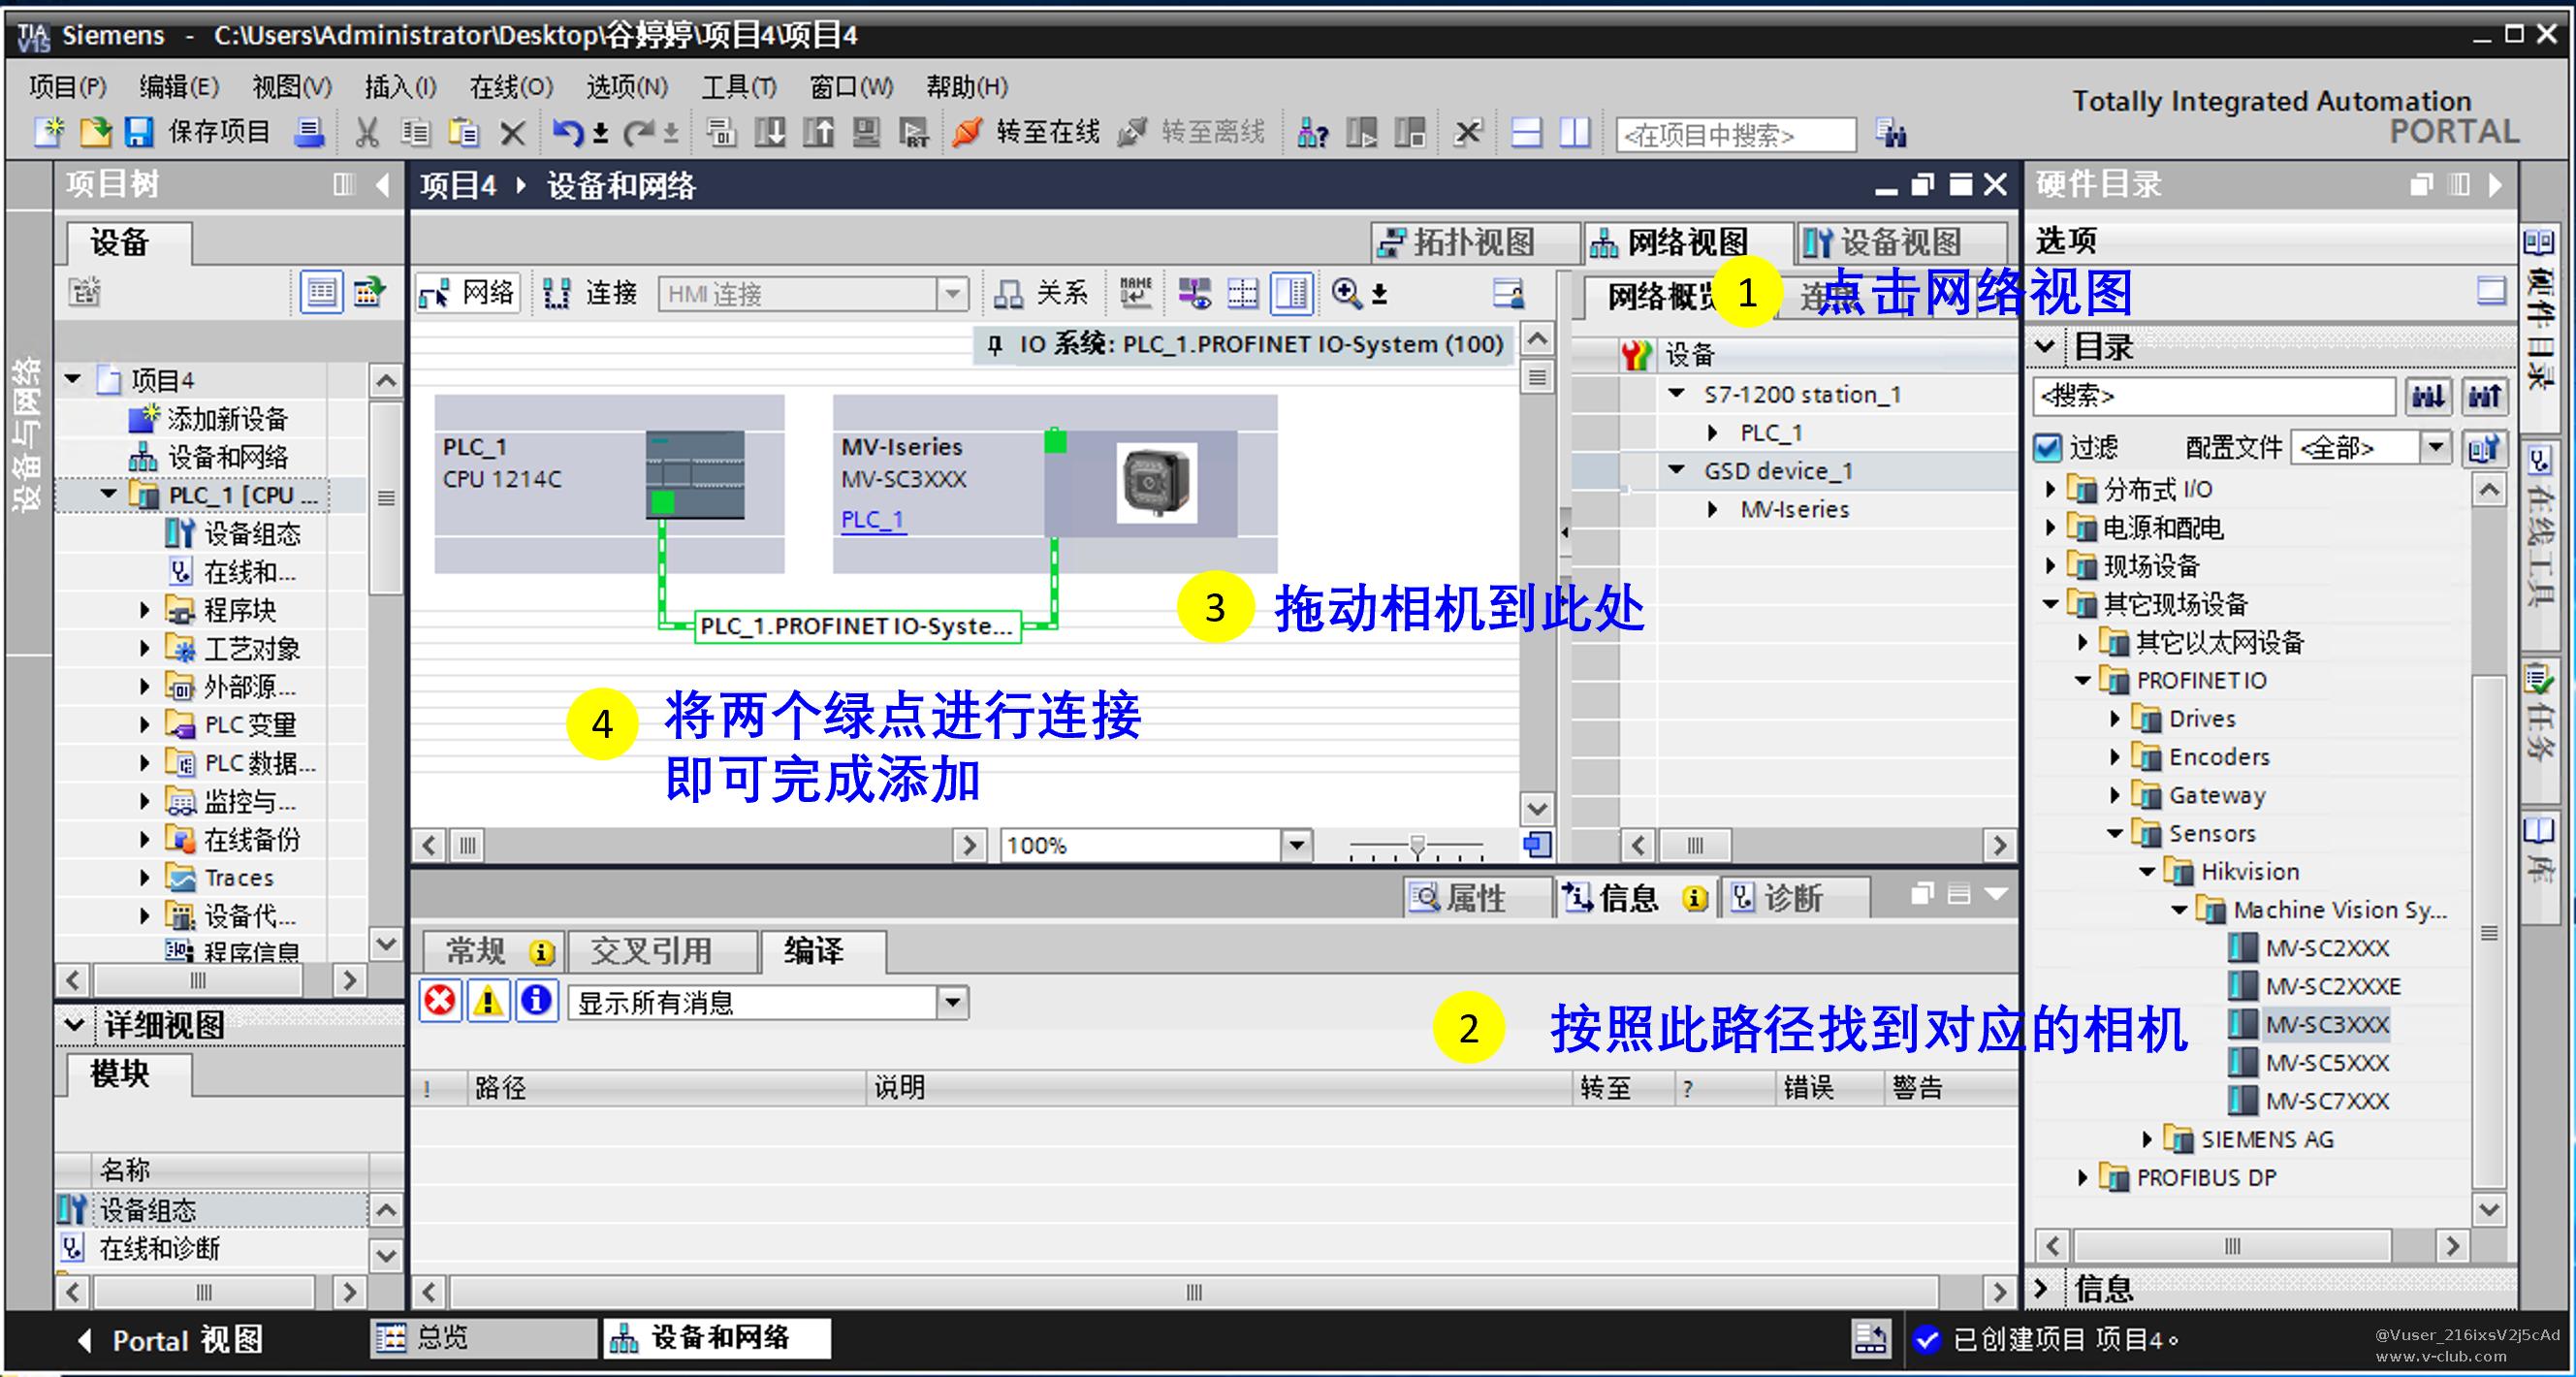This screenshot has width=2576, height=1377.
Task: Open the 在线(O) menu
Action: 511,87
